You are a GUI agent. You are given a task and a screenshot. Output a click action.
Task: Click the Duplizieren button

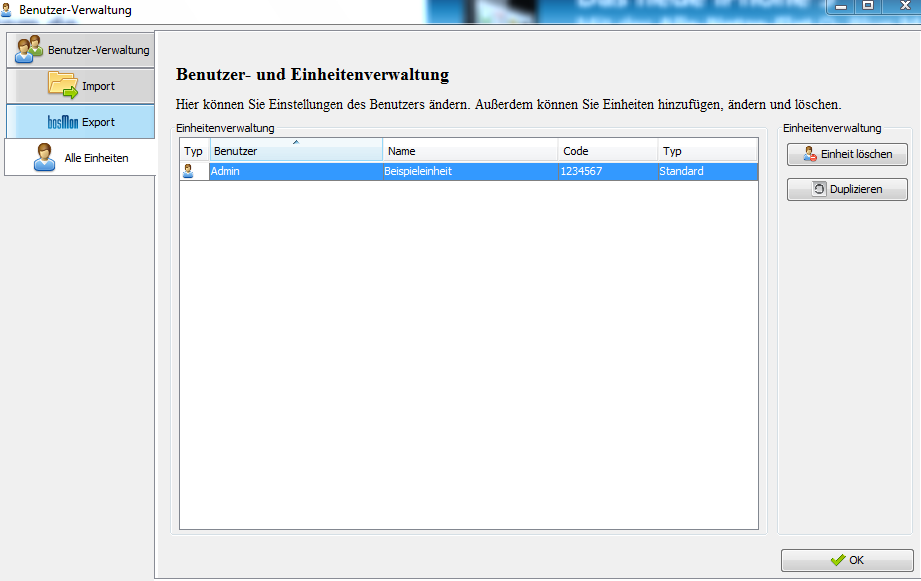click(x=847, y=189)
